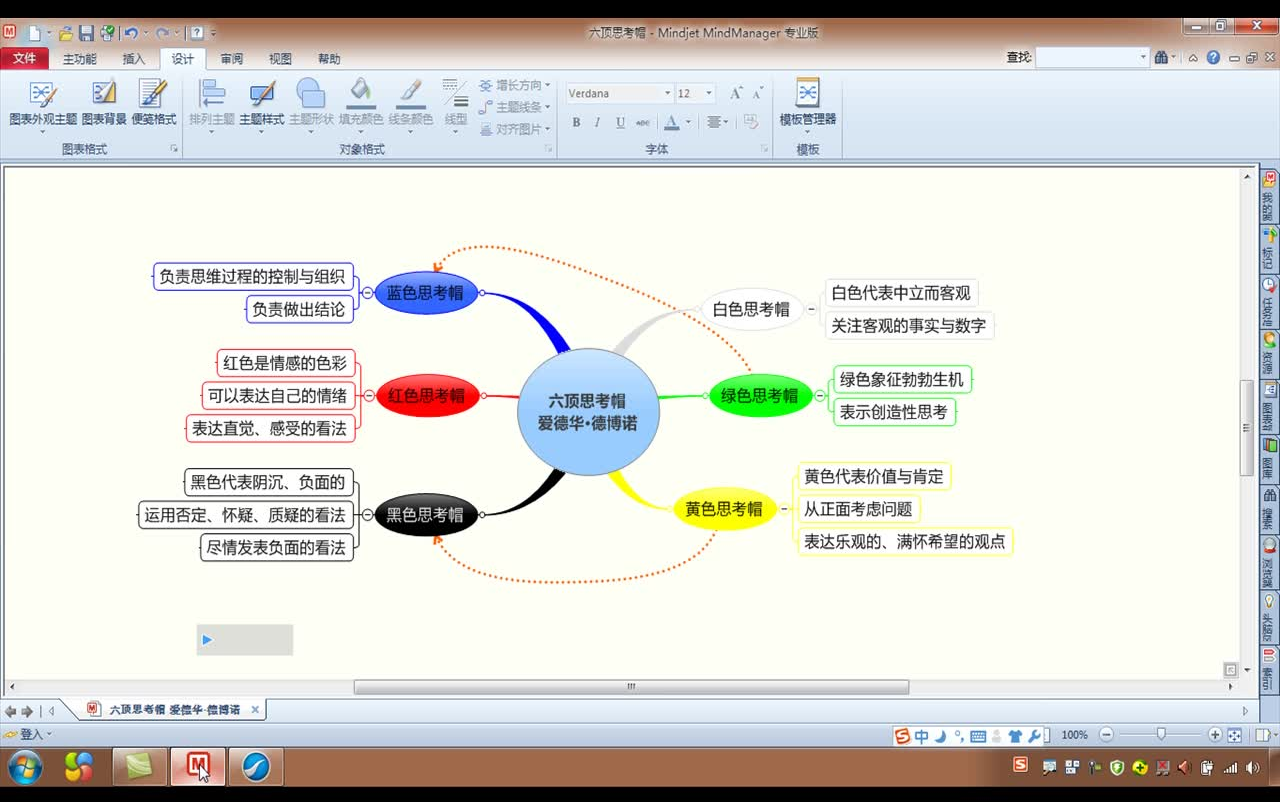
Task: Switch to the 视图 ribbon tab
Action: 280,58
